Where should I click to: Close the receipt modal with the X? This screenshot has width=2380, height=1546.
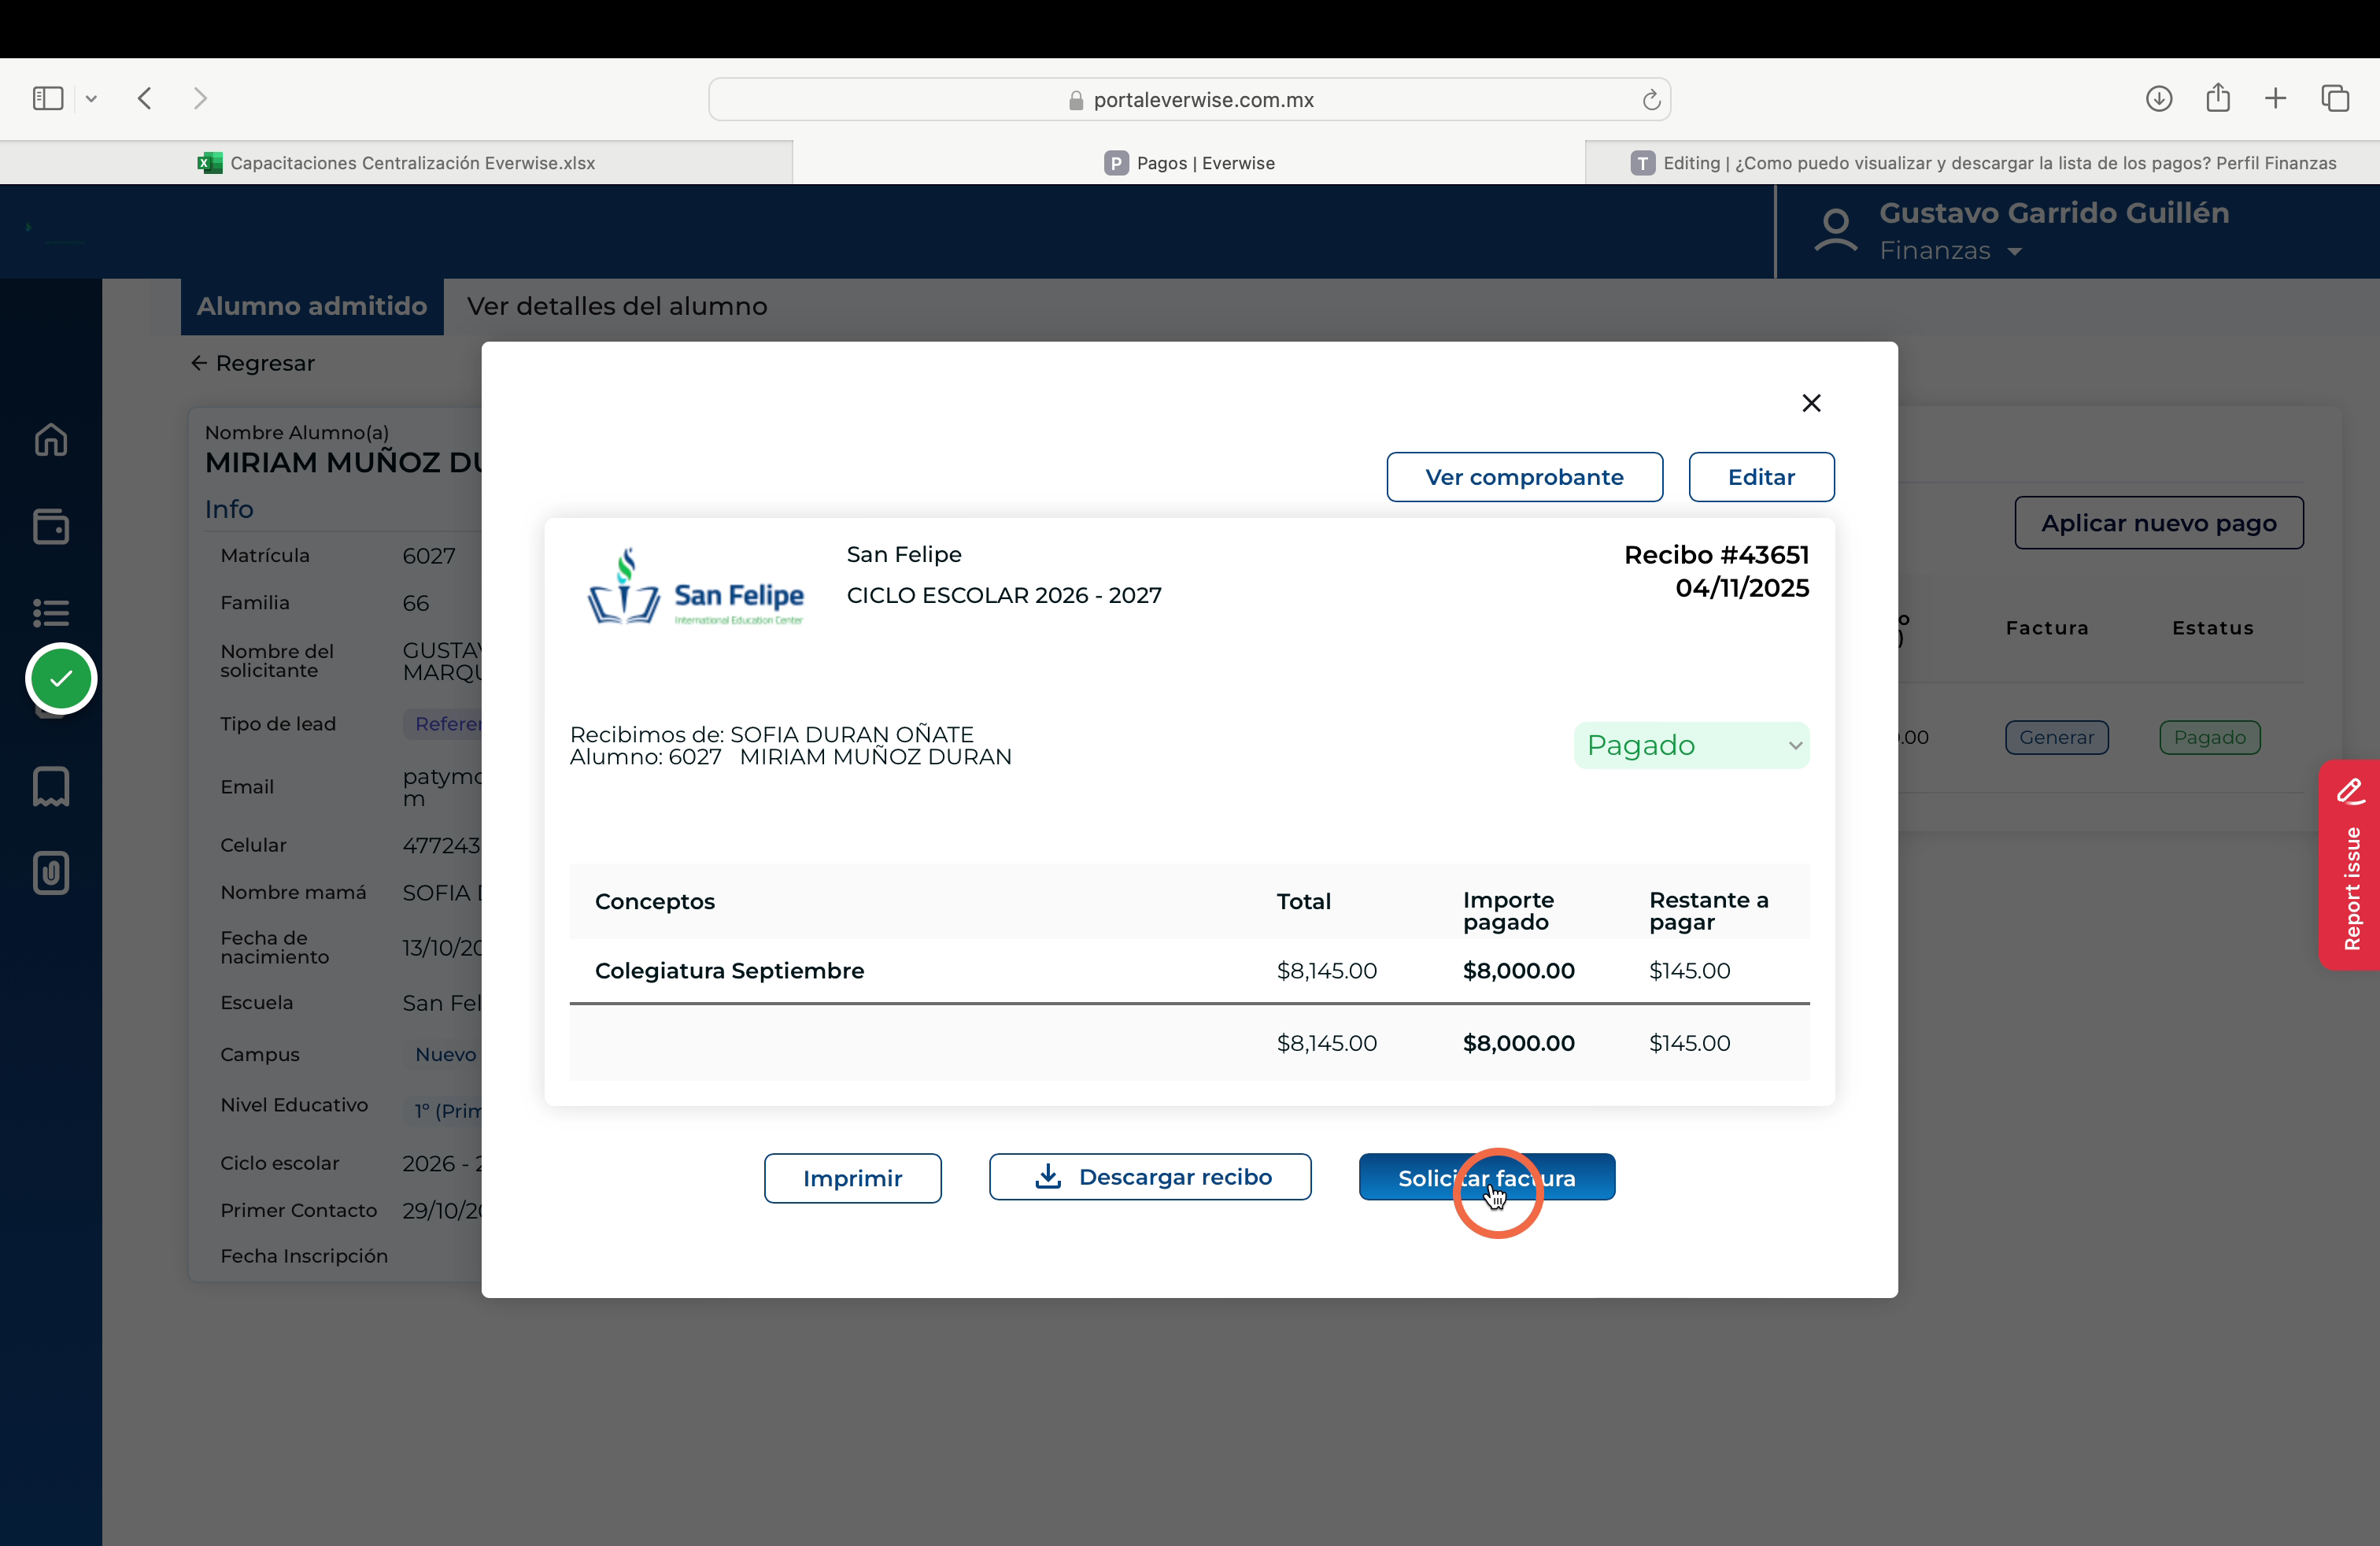click(1811, 403)
